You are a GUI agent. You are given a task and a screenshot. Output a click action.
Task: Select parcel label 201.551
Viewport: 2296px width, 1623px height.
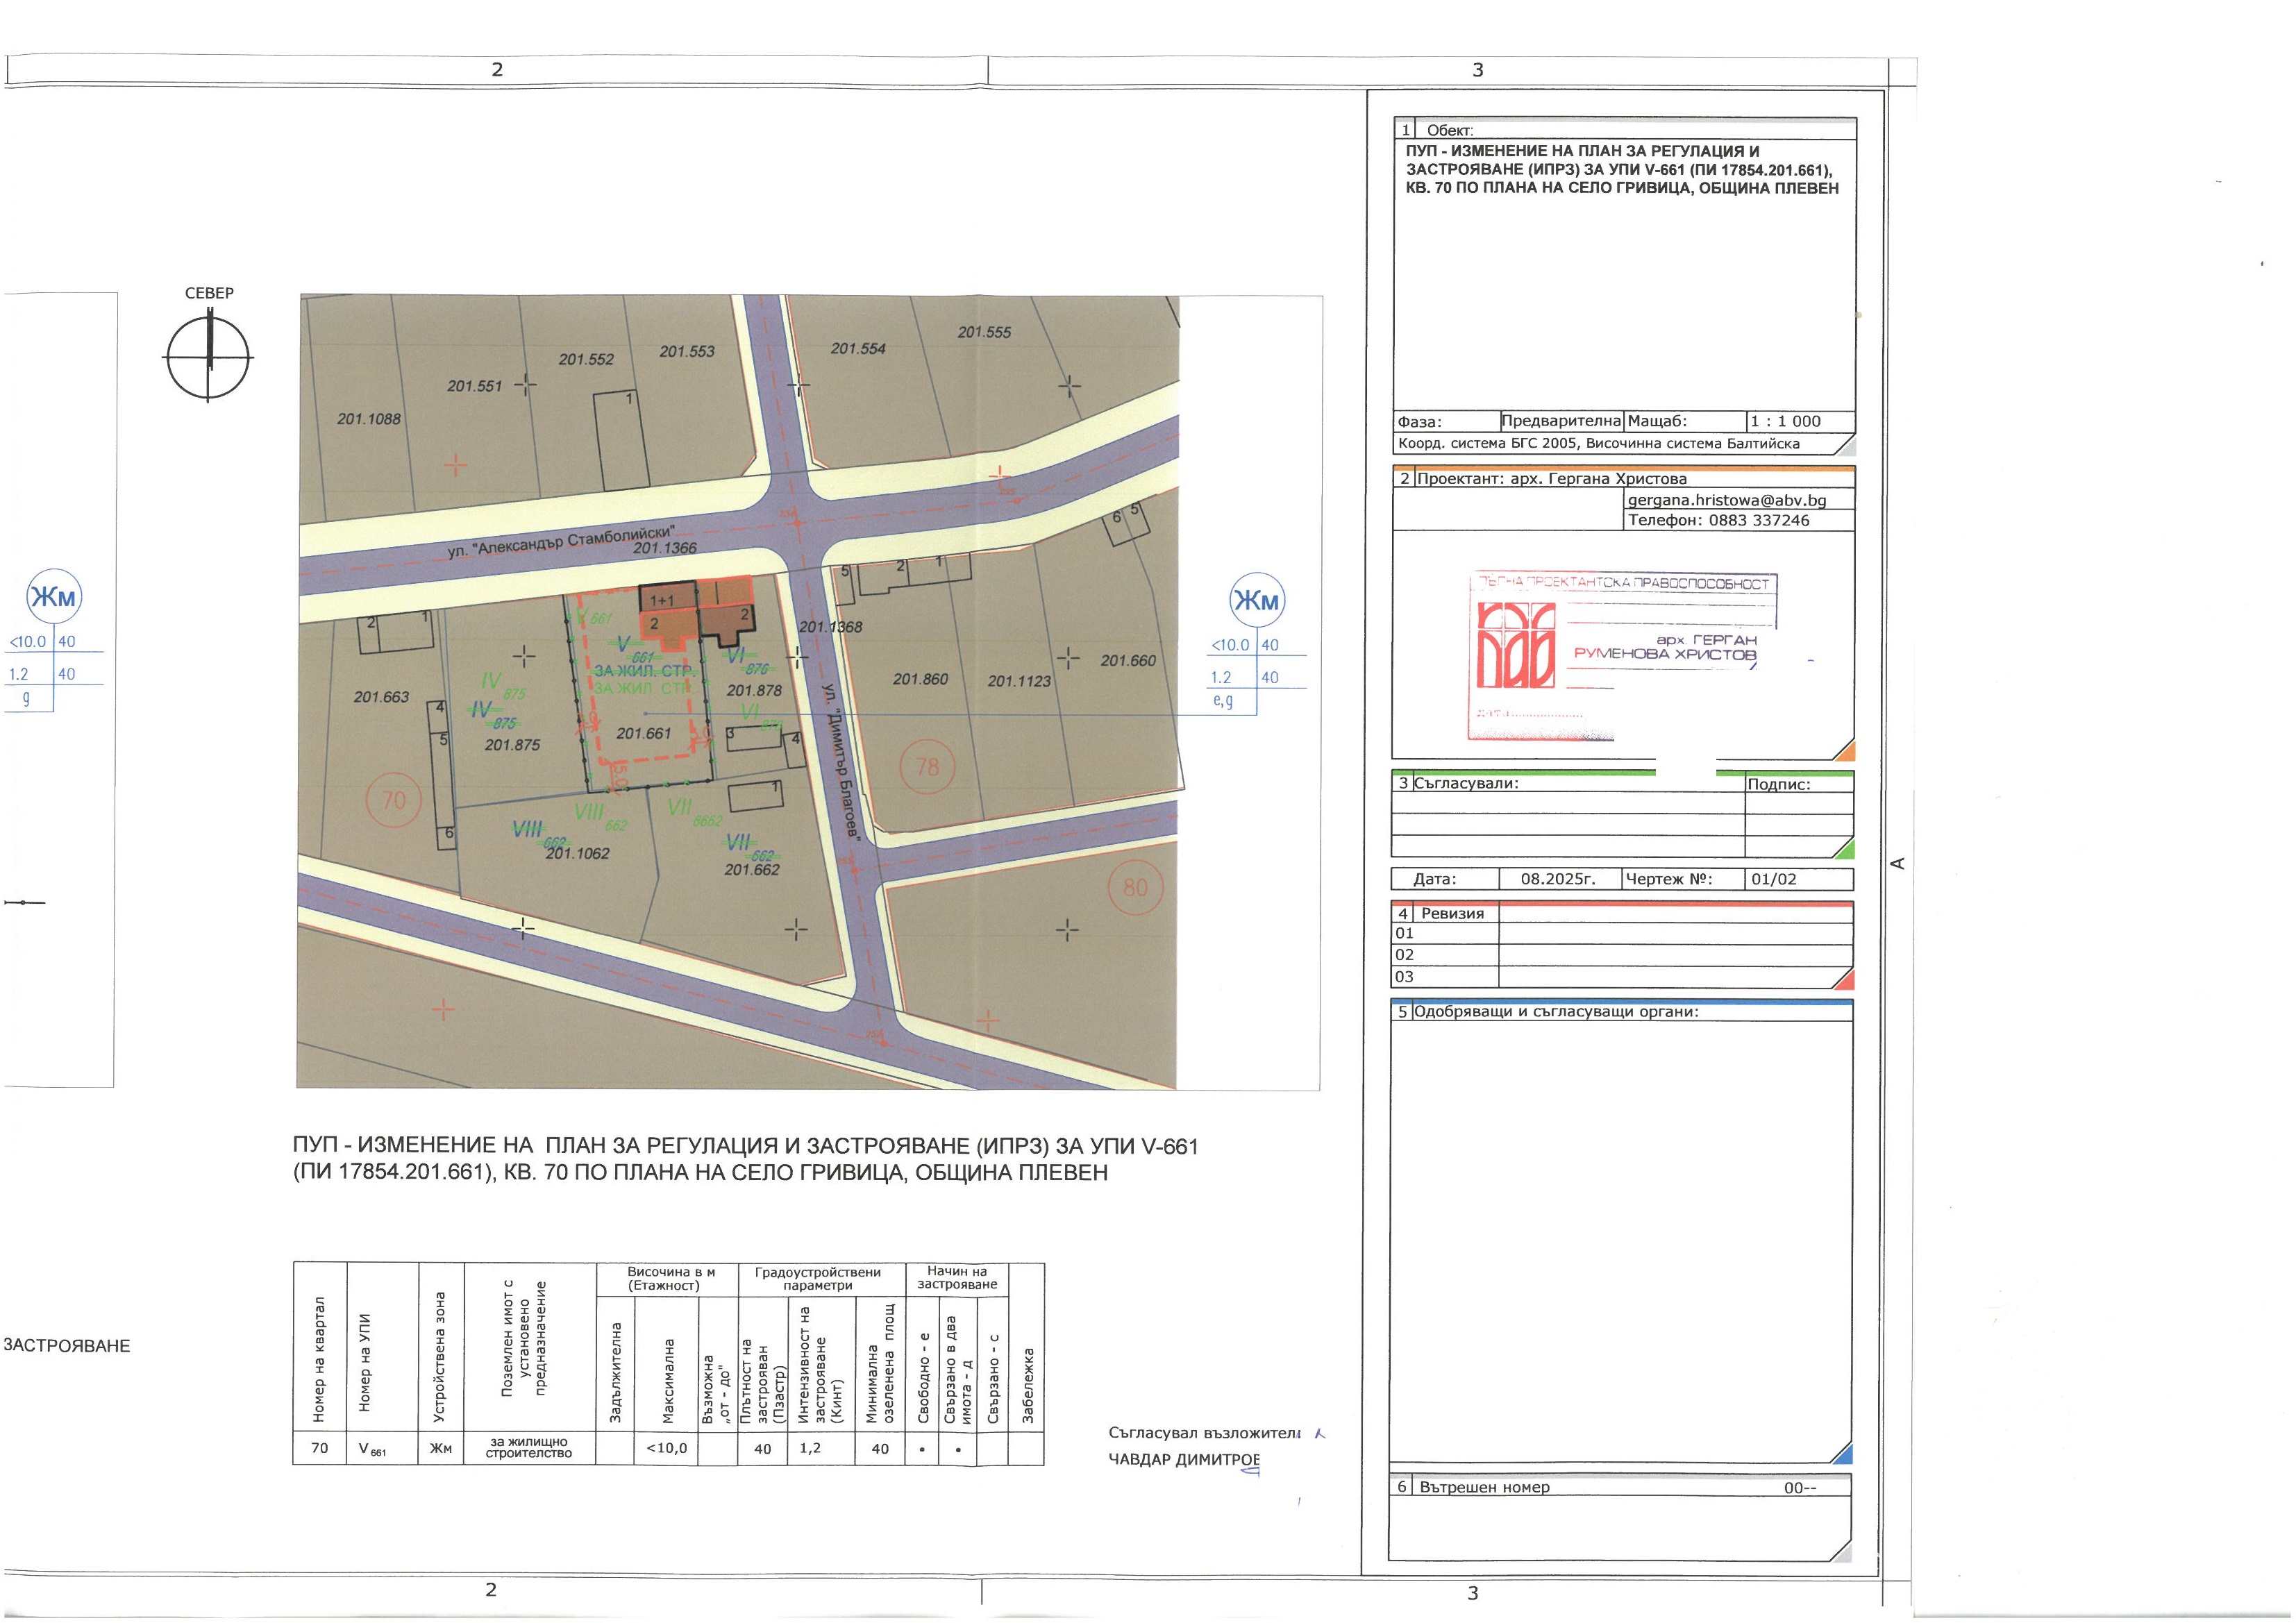click(475, 386)
